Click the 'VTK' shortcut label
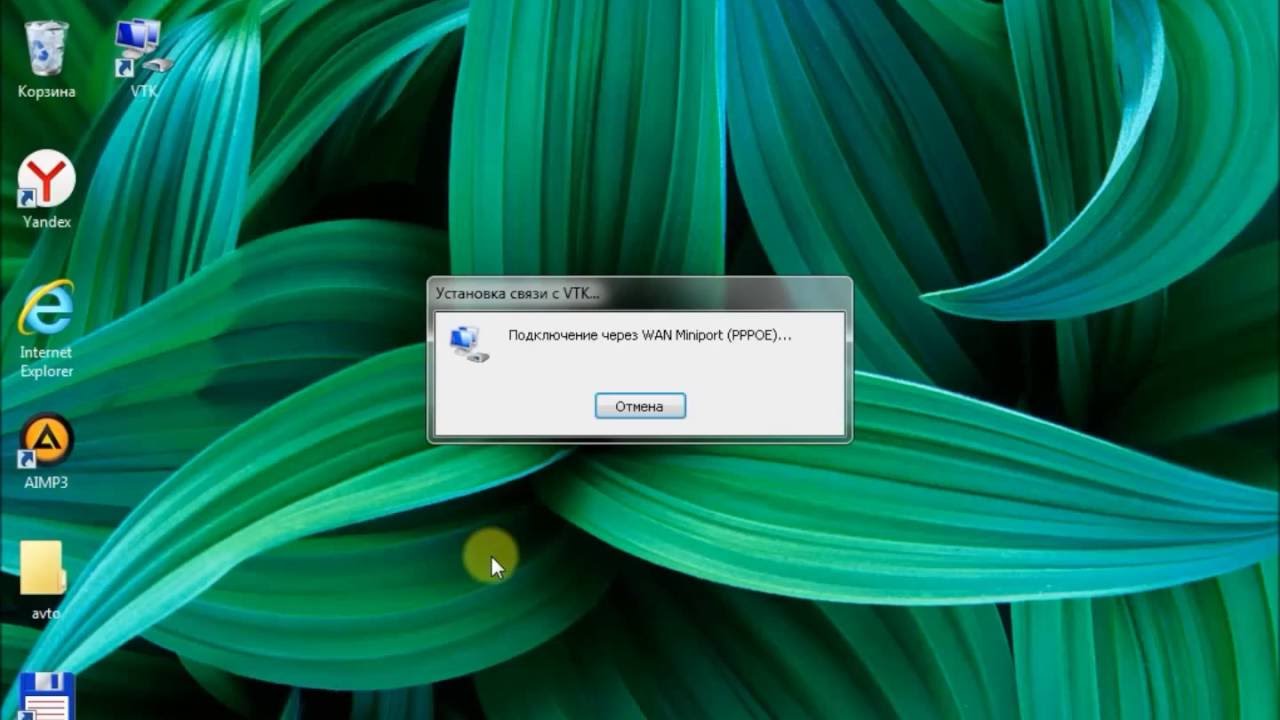 point(143,91)
